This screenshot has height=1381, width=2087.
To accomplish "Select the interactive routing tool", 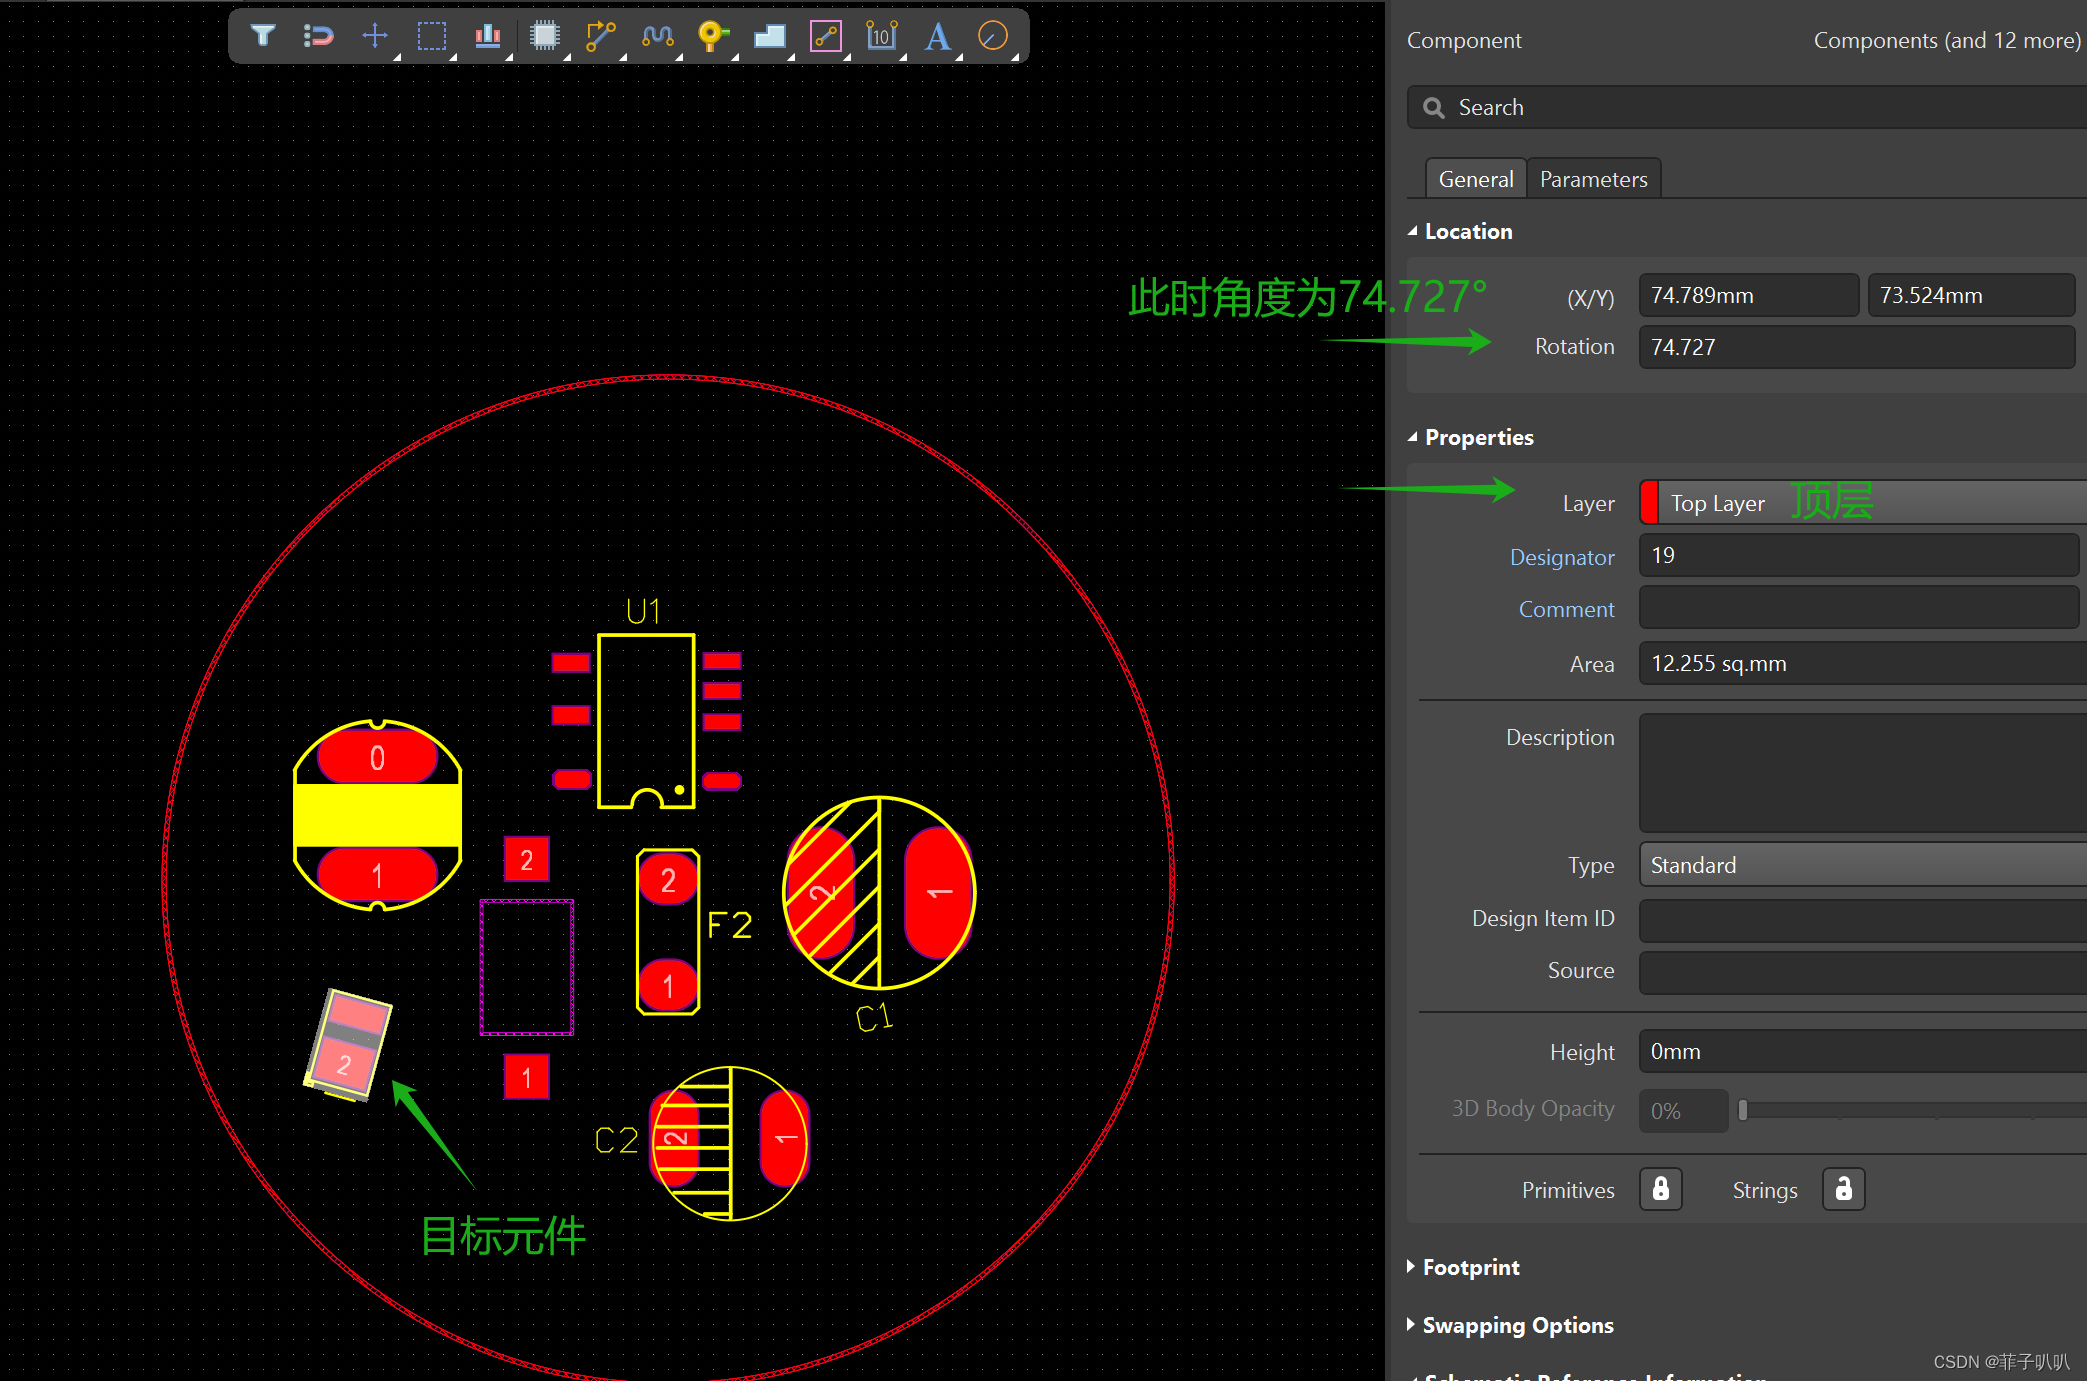I will pos(600,36).
